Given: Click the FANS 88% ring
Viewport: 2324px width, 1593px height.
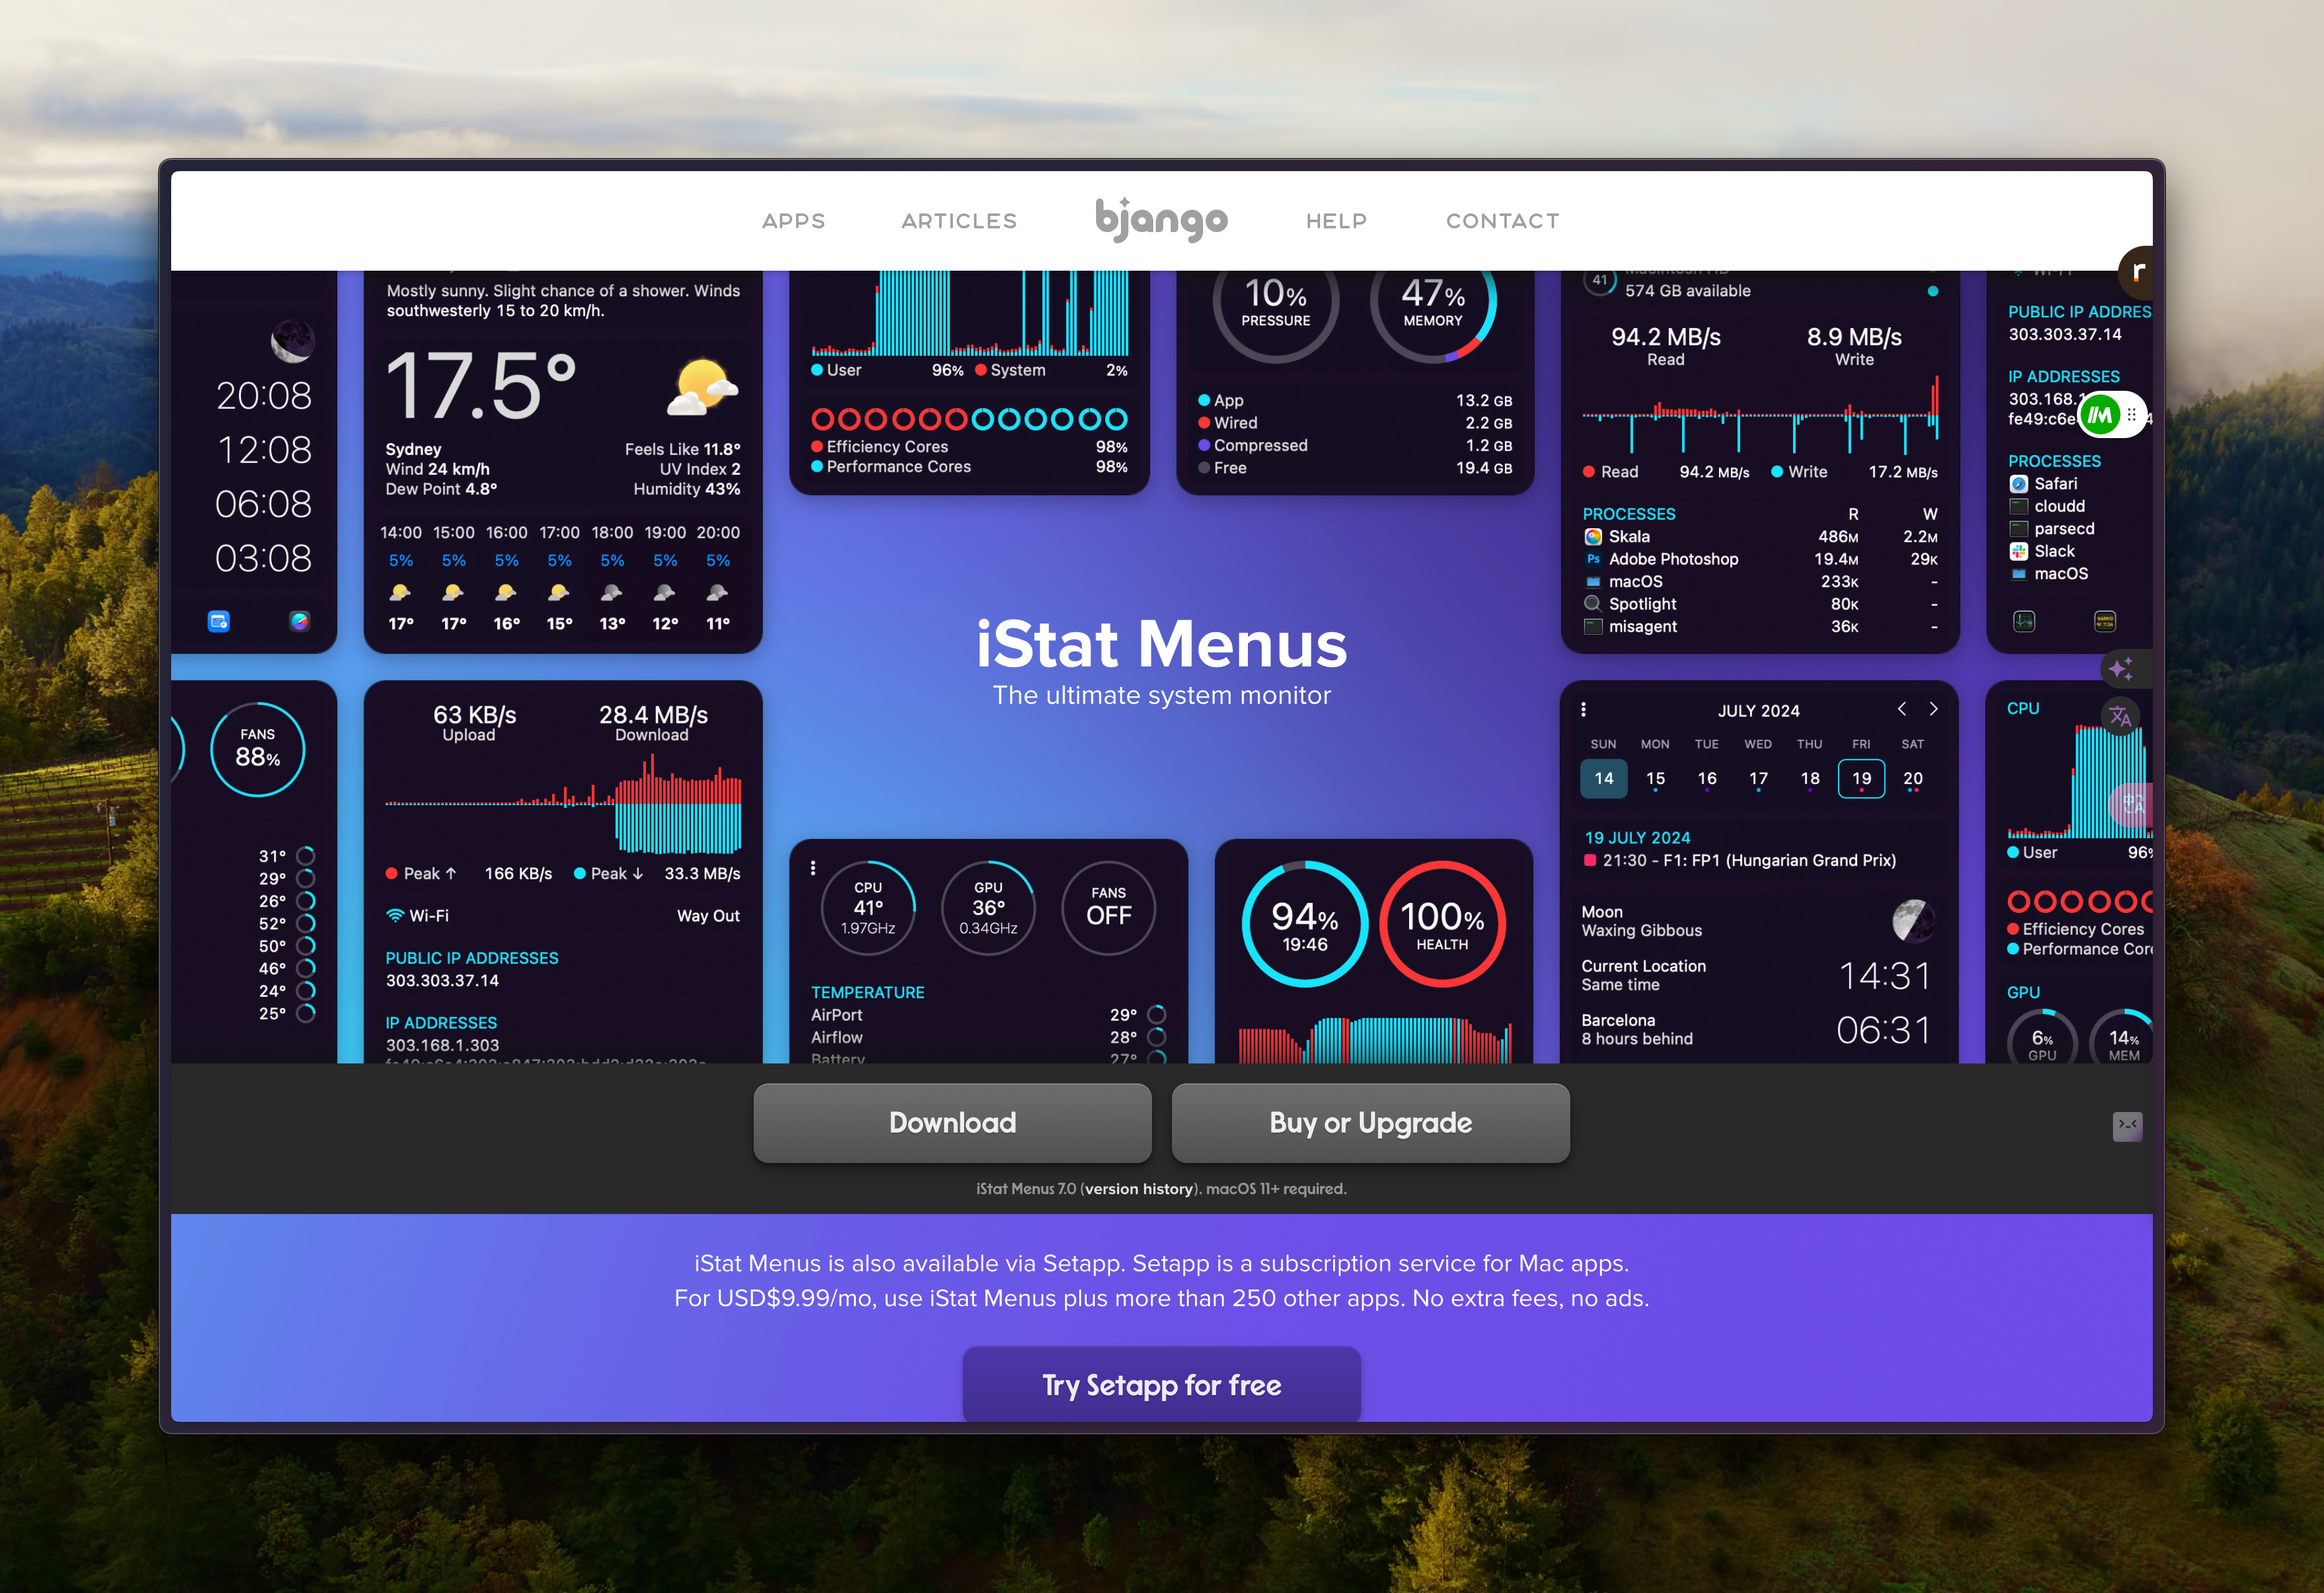Looking at the screenshot, I should point(257,749).
